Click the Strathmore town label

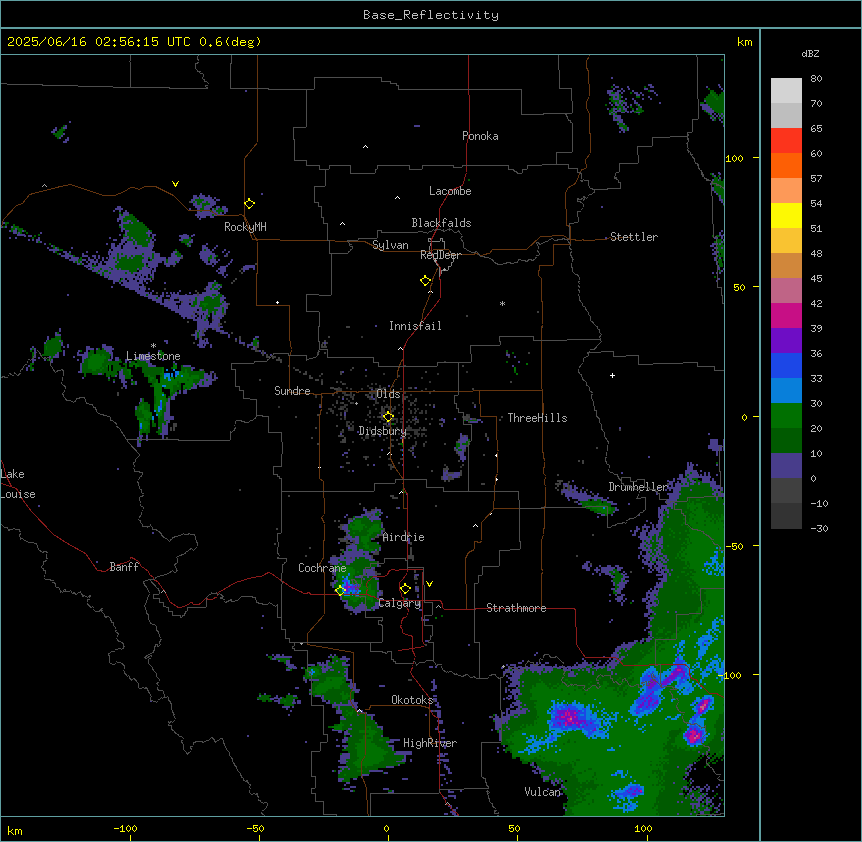pos(516,608)
